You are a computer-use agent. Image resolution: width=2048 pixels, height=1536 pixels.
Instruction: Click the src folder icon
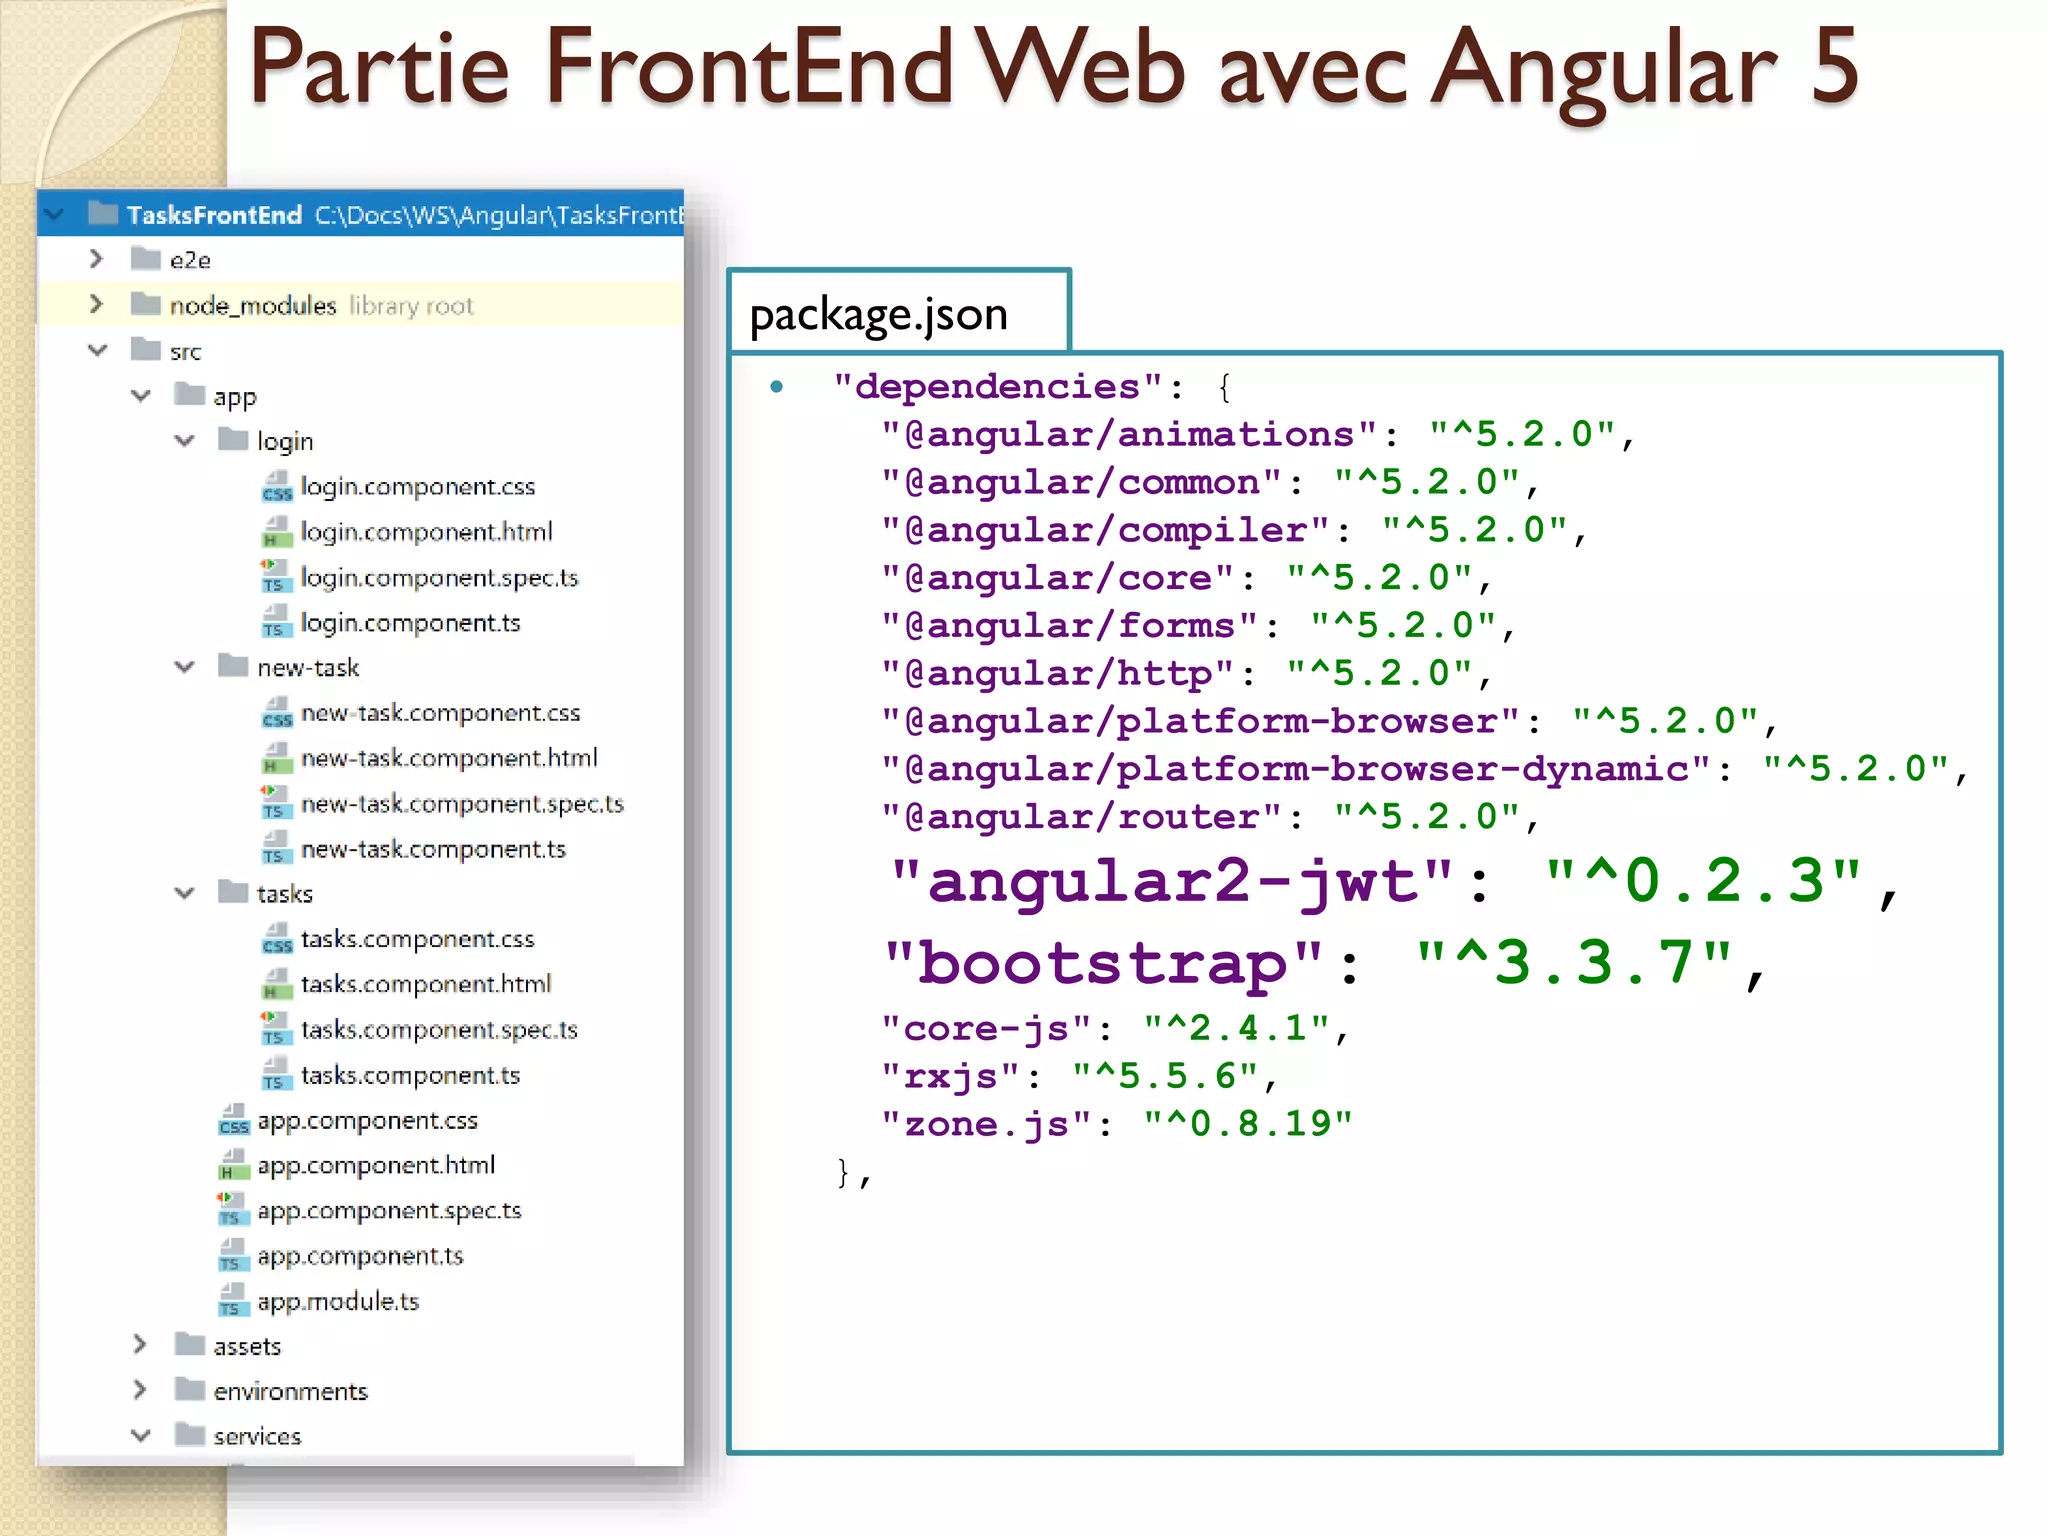coord(146,350)
